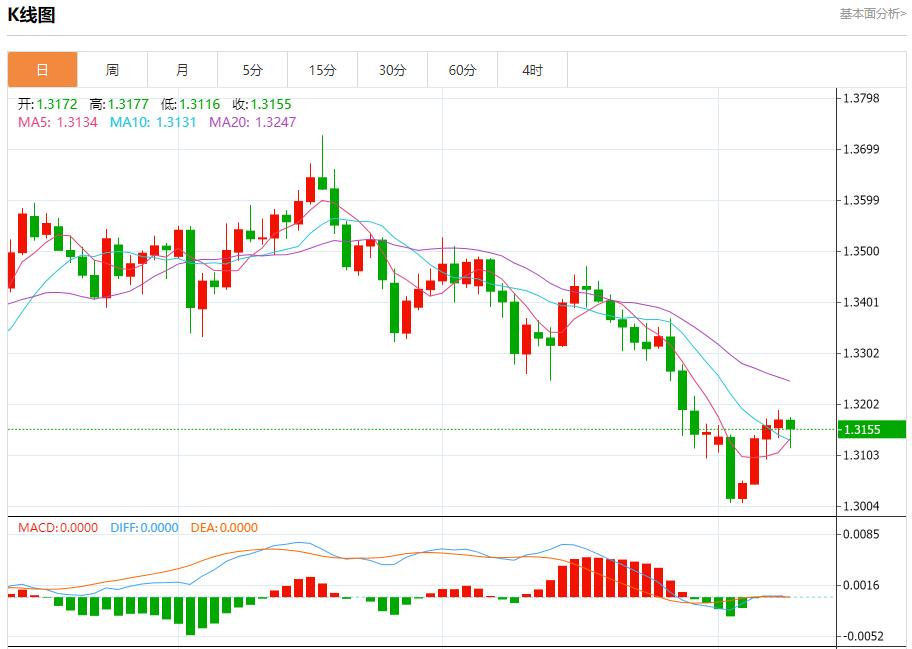Image resolution: width=912 pixels, height=649 pixels.
Task: Show the 30分 interval chart
Action: 392,70
